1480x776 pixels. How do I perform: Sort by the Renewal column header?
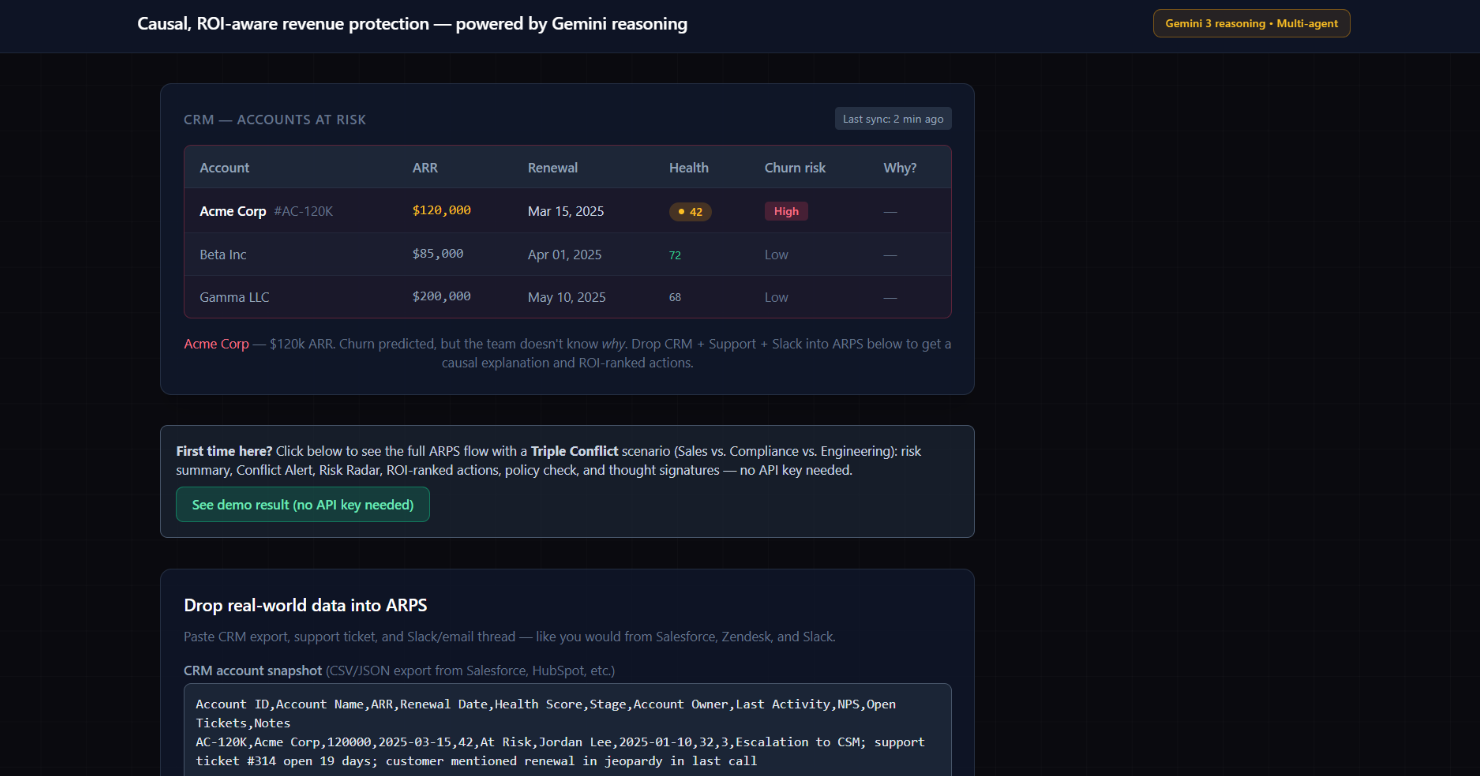553,168
